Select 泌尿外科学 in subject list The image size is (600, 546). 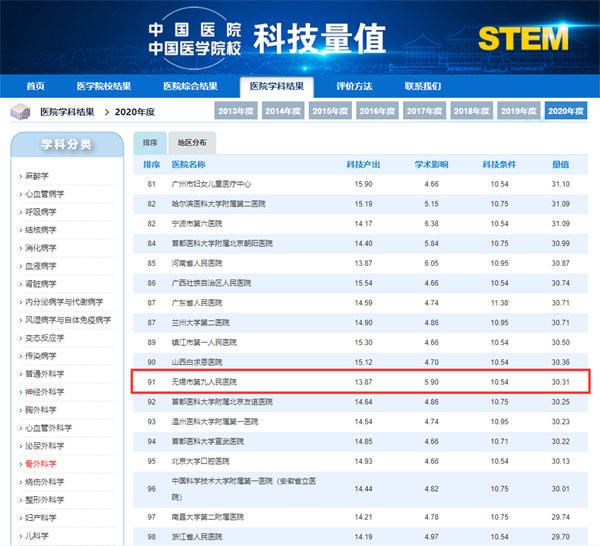(x=44, y=446)
